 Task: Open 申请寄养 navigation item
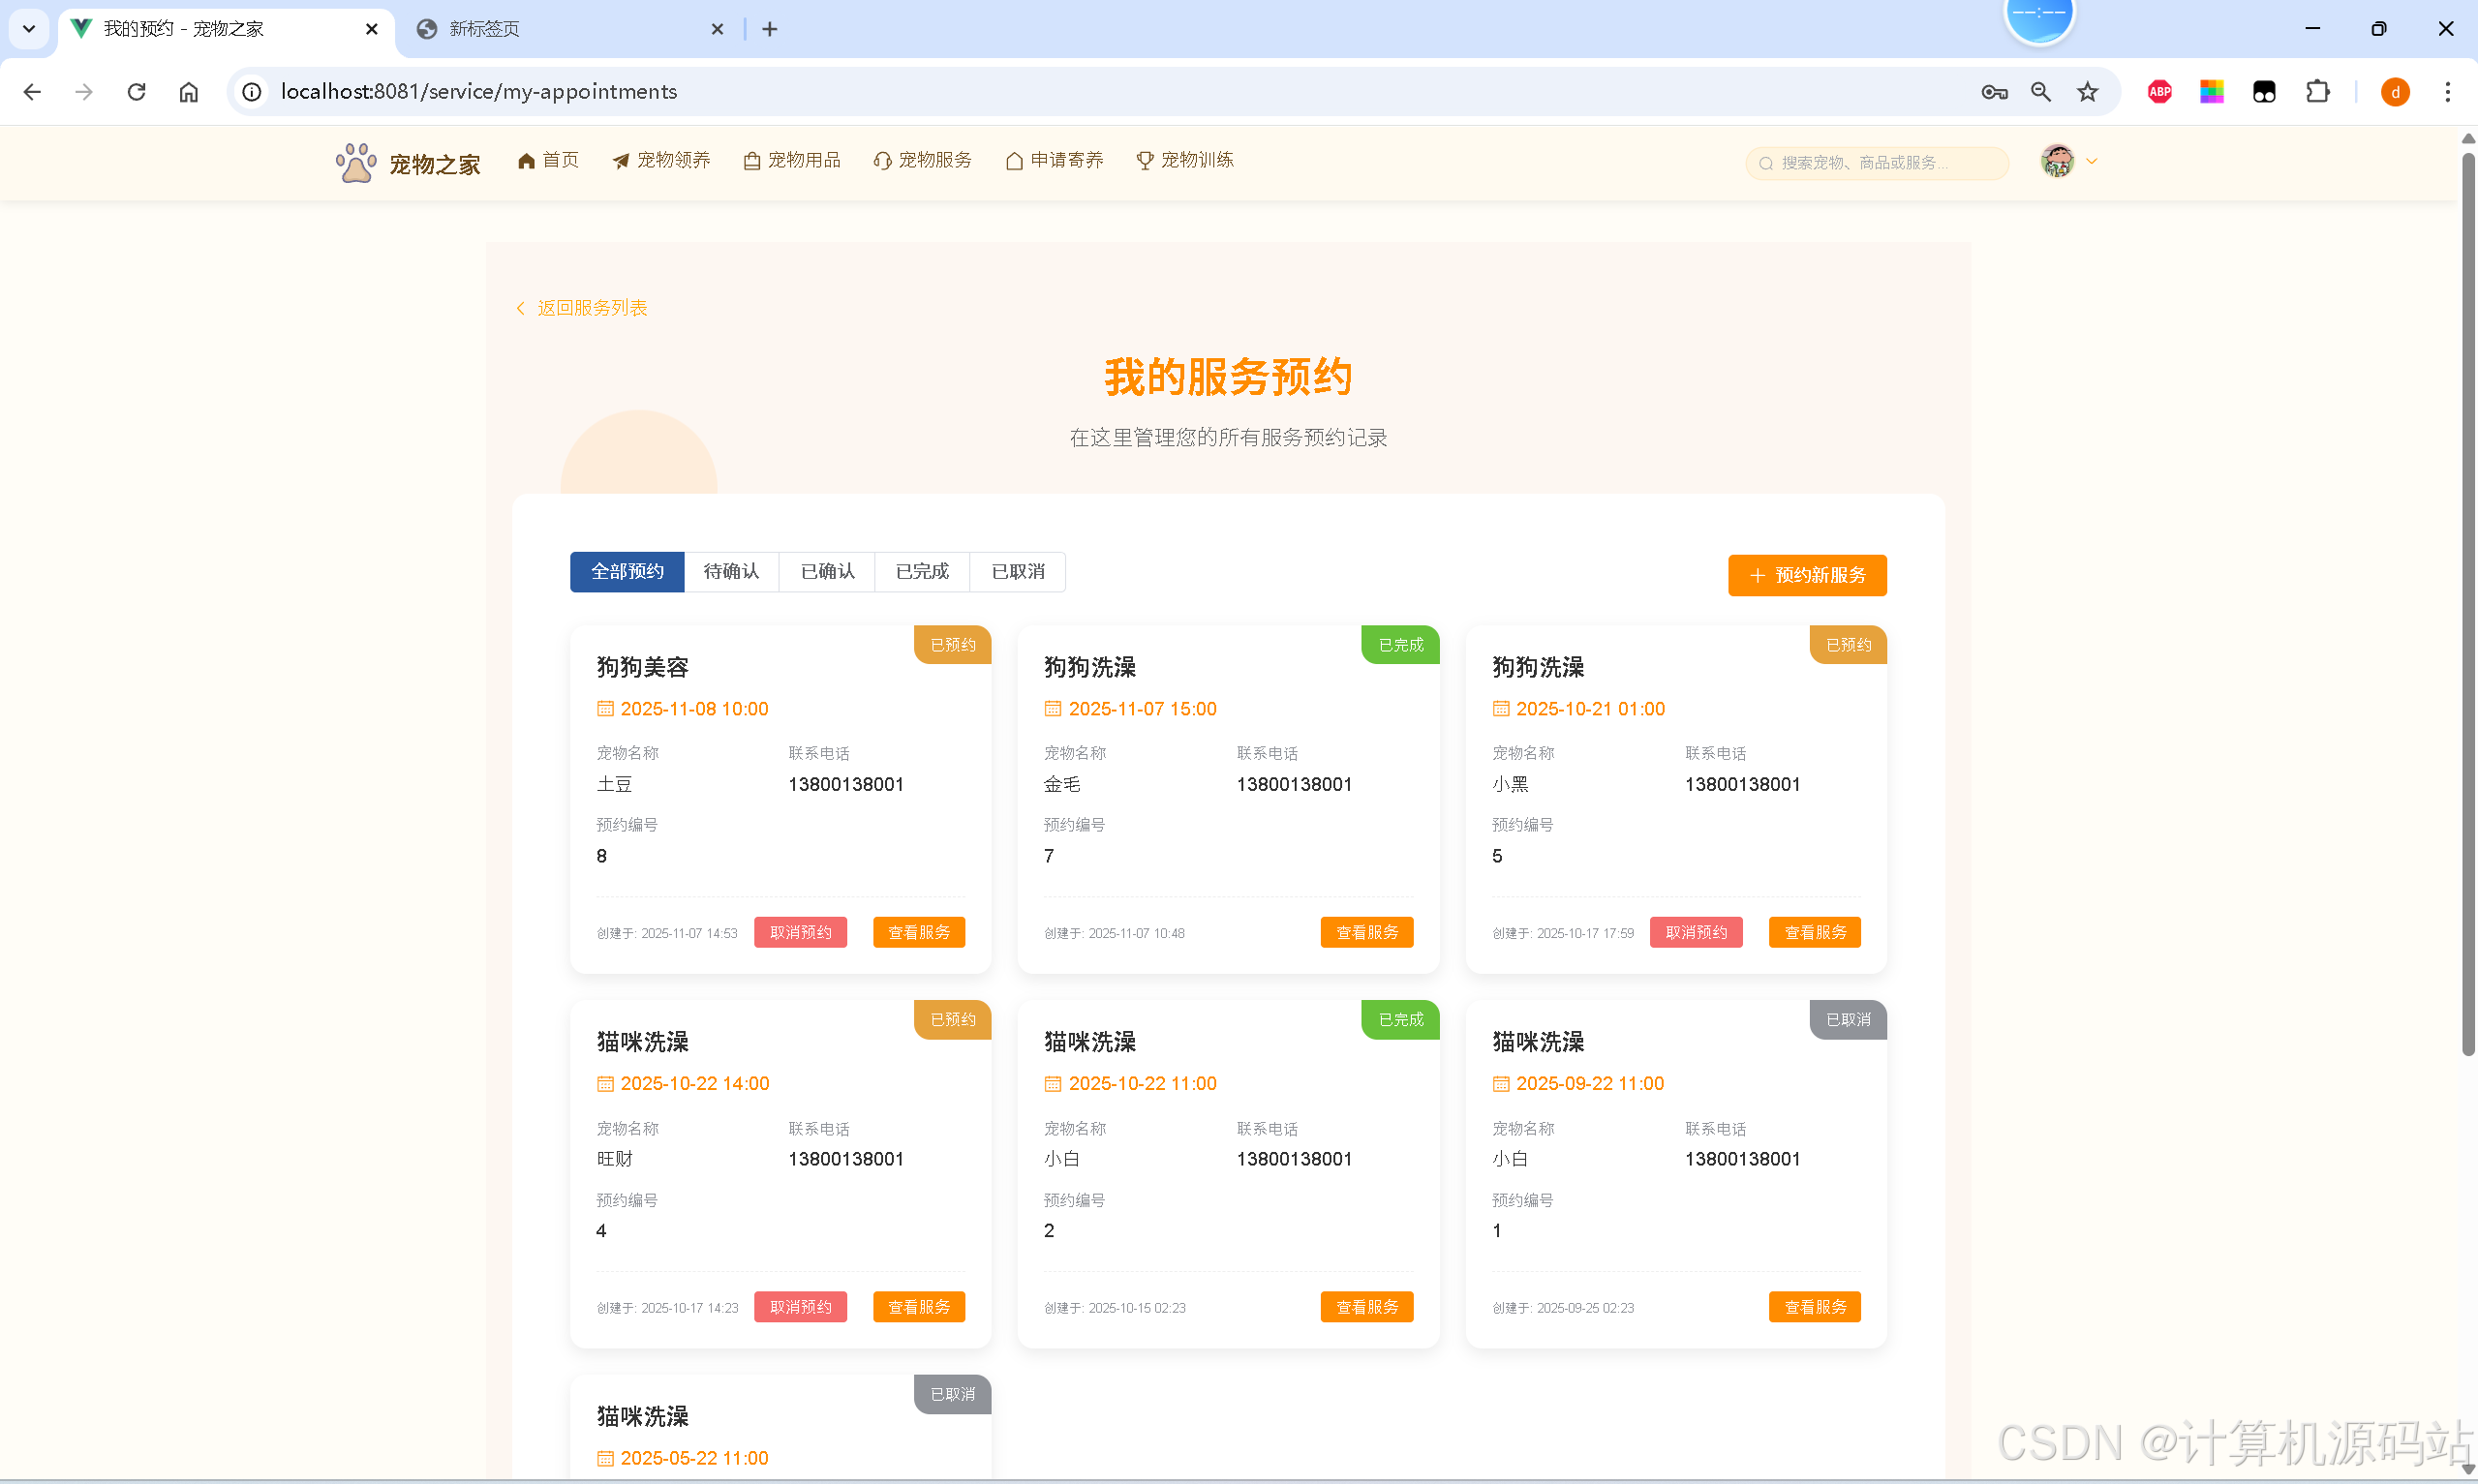[1054, 160]
